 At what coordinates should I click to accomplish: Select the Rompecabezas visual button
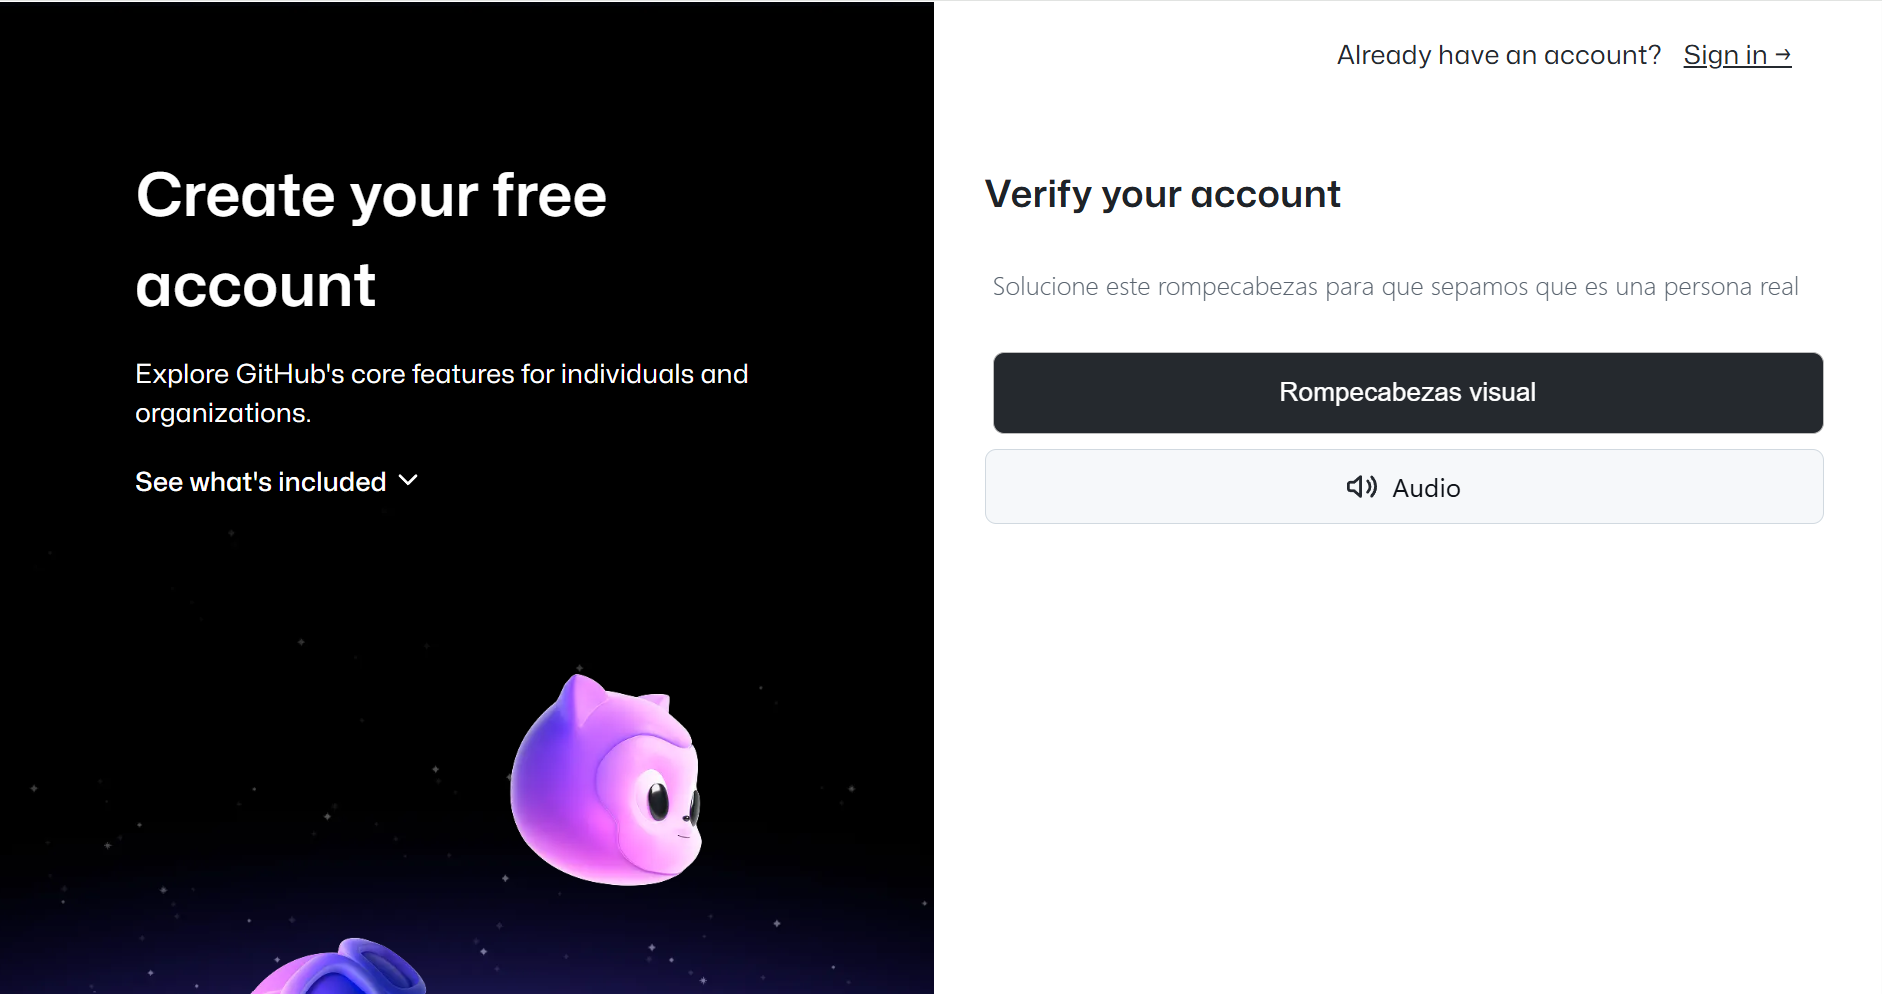coord(1407,392)
